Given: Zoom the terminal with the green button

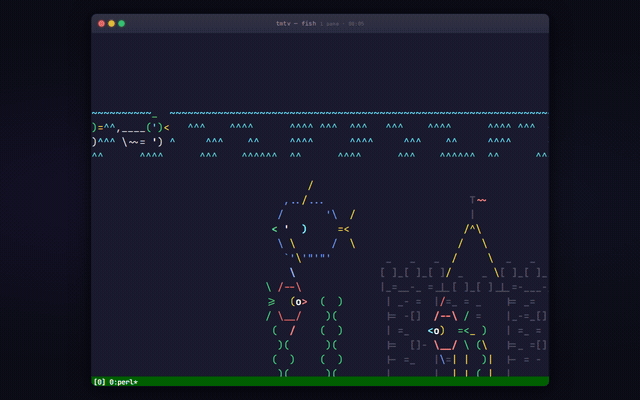Looking at the screenshot, I should [122, 23].
